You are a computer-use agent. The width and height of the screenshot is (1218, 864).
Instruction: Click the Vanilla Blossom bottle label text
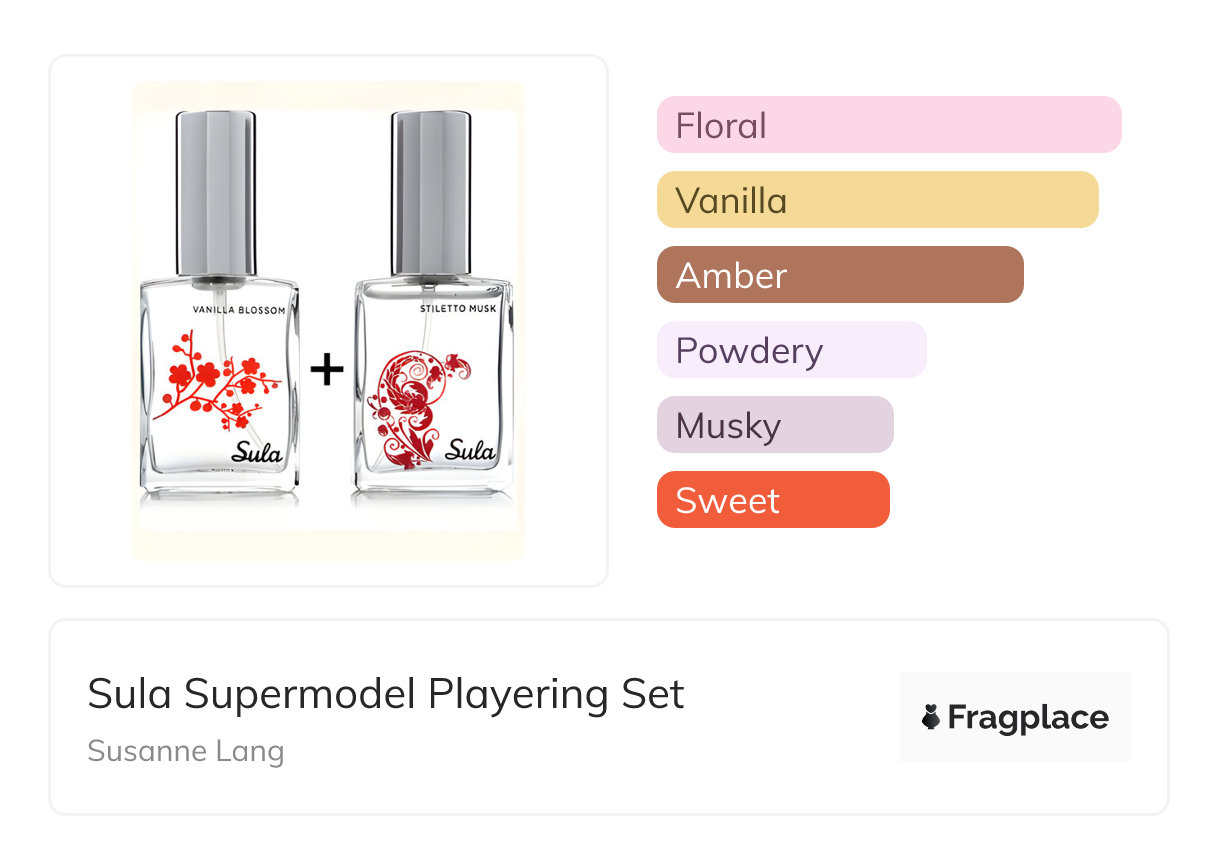coord(239,311)
